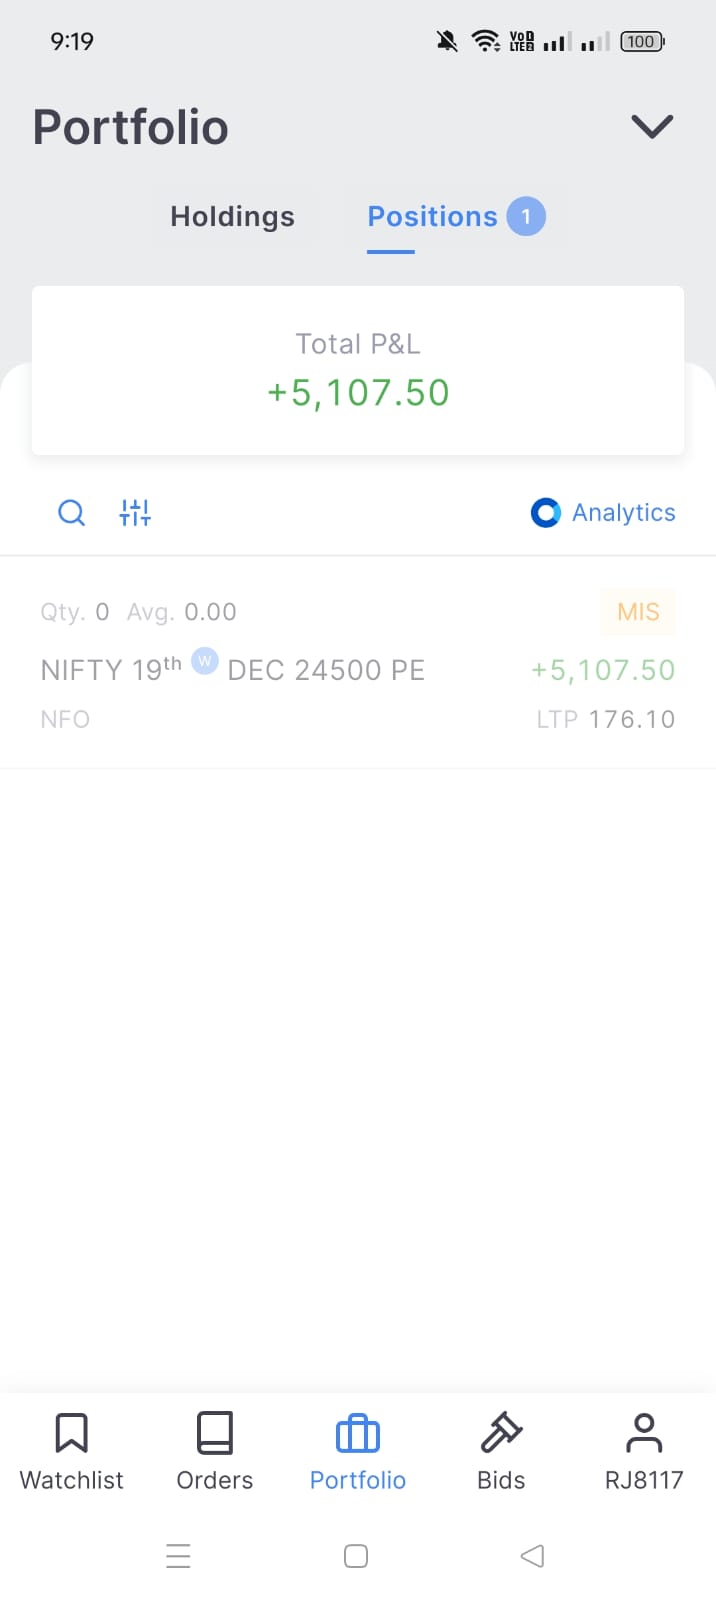Open the filter sliders icon
This screenshot has height=1600, width=716.
tap(135, 513)
